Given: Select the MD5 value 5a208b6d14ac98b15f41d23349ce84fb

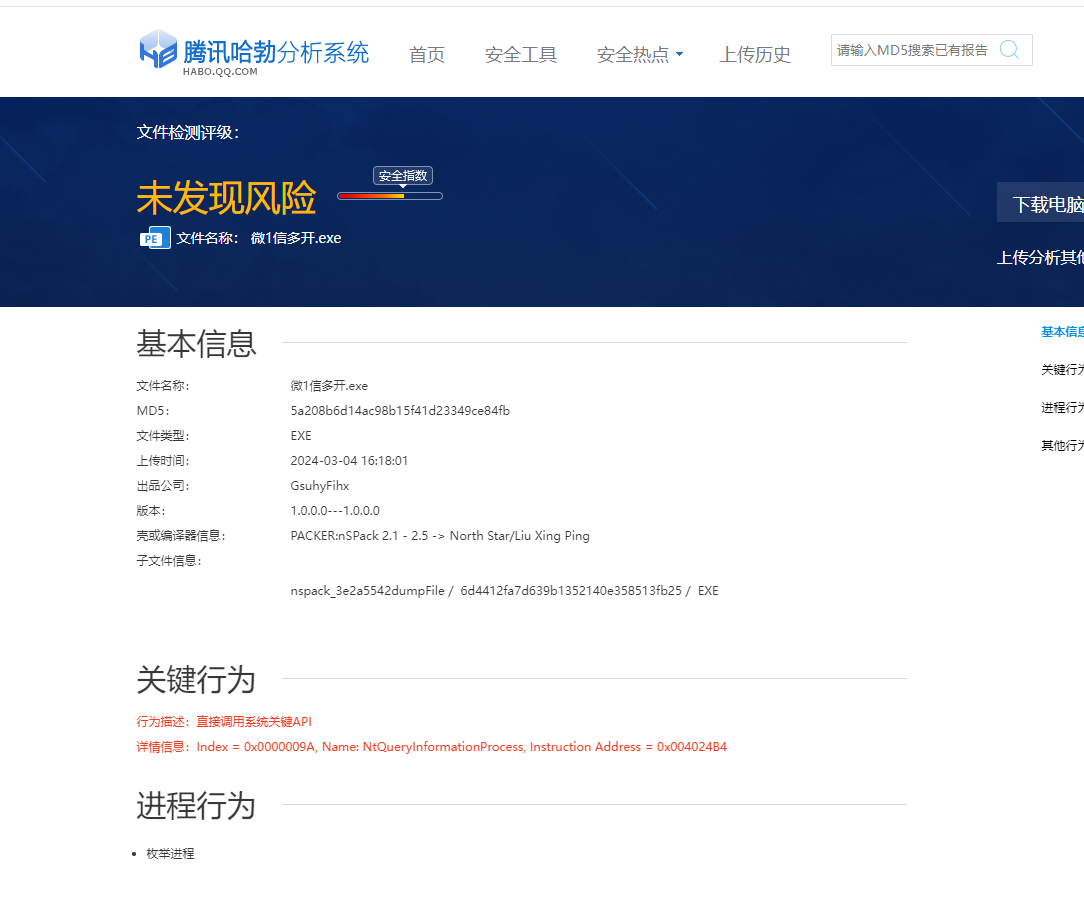Looking at the screenshot, I should [x=400, y=411].
